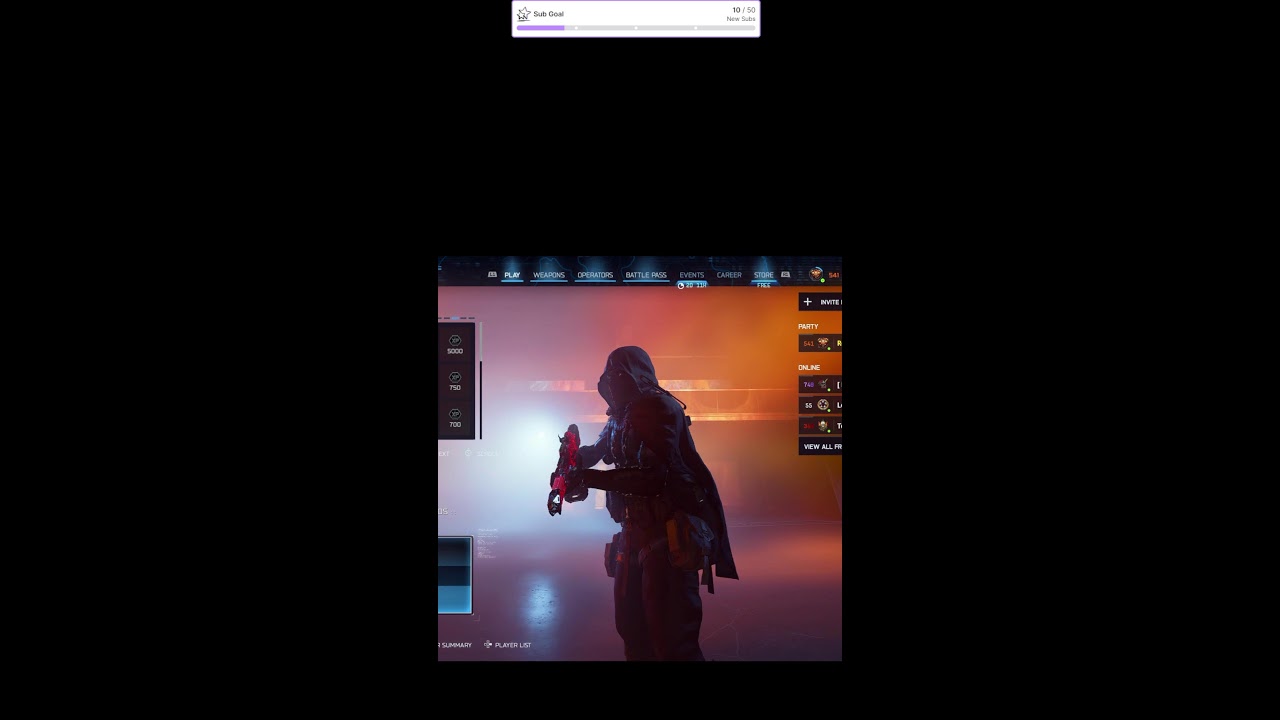The width and height of the screenshot is (1280, 720).
Task: Select the blue card thumbnail at lower left
Action: pyautogui.click(x=455, y=575)
